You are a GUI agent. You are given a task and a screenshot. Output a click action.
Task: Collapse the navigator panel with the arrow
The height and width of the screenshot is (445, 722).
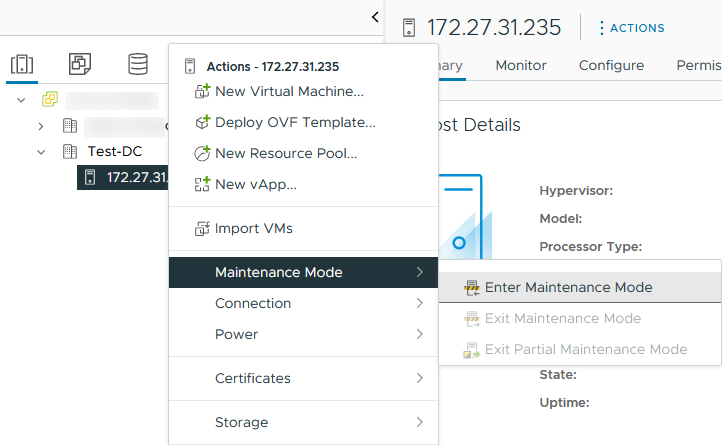click(x=375, y=17)
